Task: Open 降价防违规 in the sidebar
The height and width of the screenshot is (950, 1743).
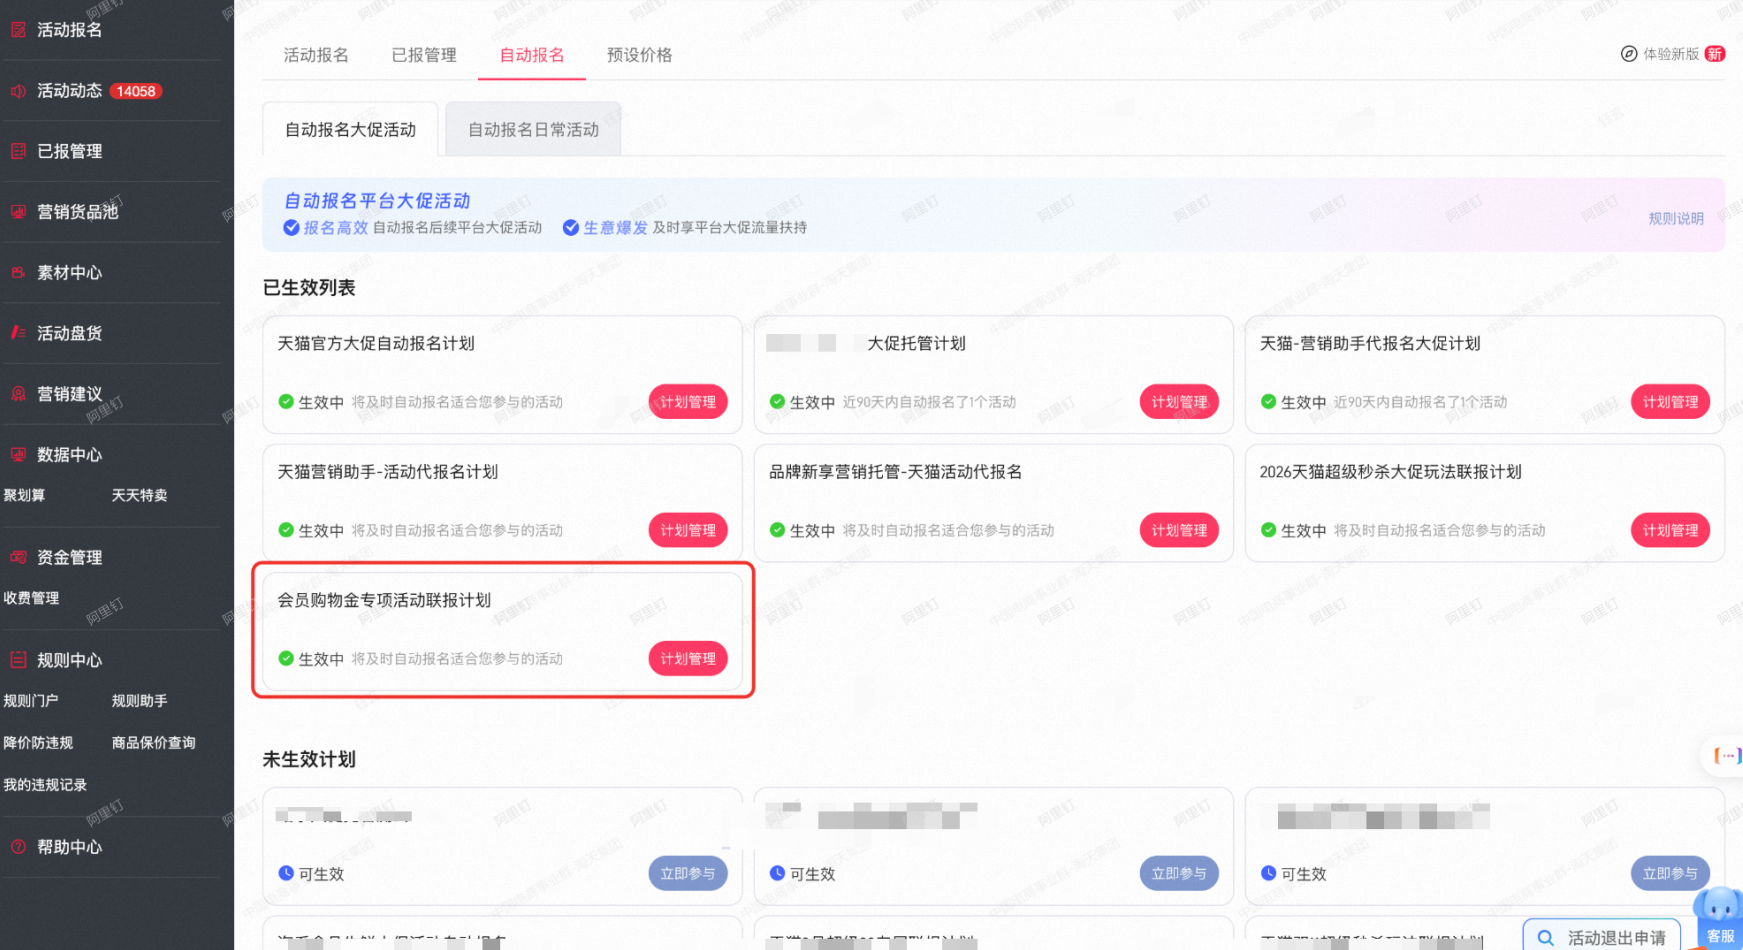Action: (38, 743)
